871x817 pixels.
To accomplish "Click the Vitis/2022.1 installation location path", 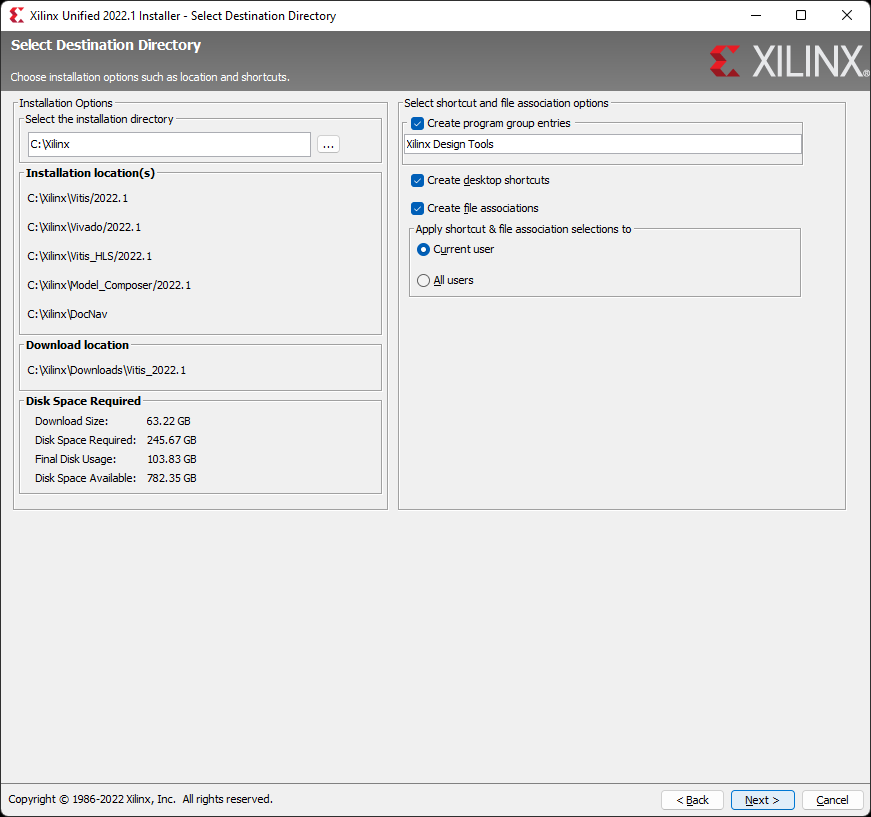I will click(x=77, y=198).
